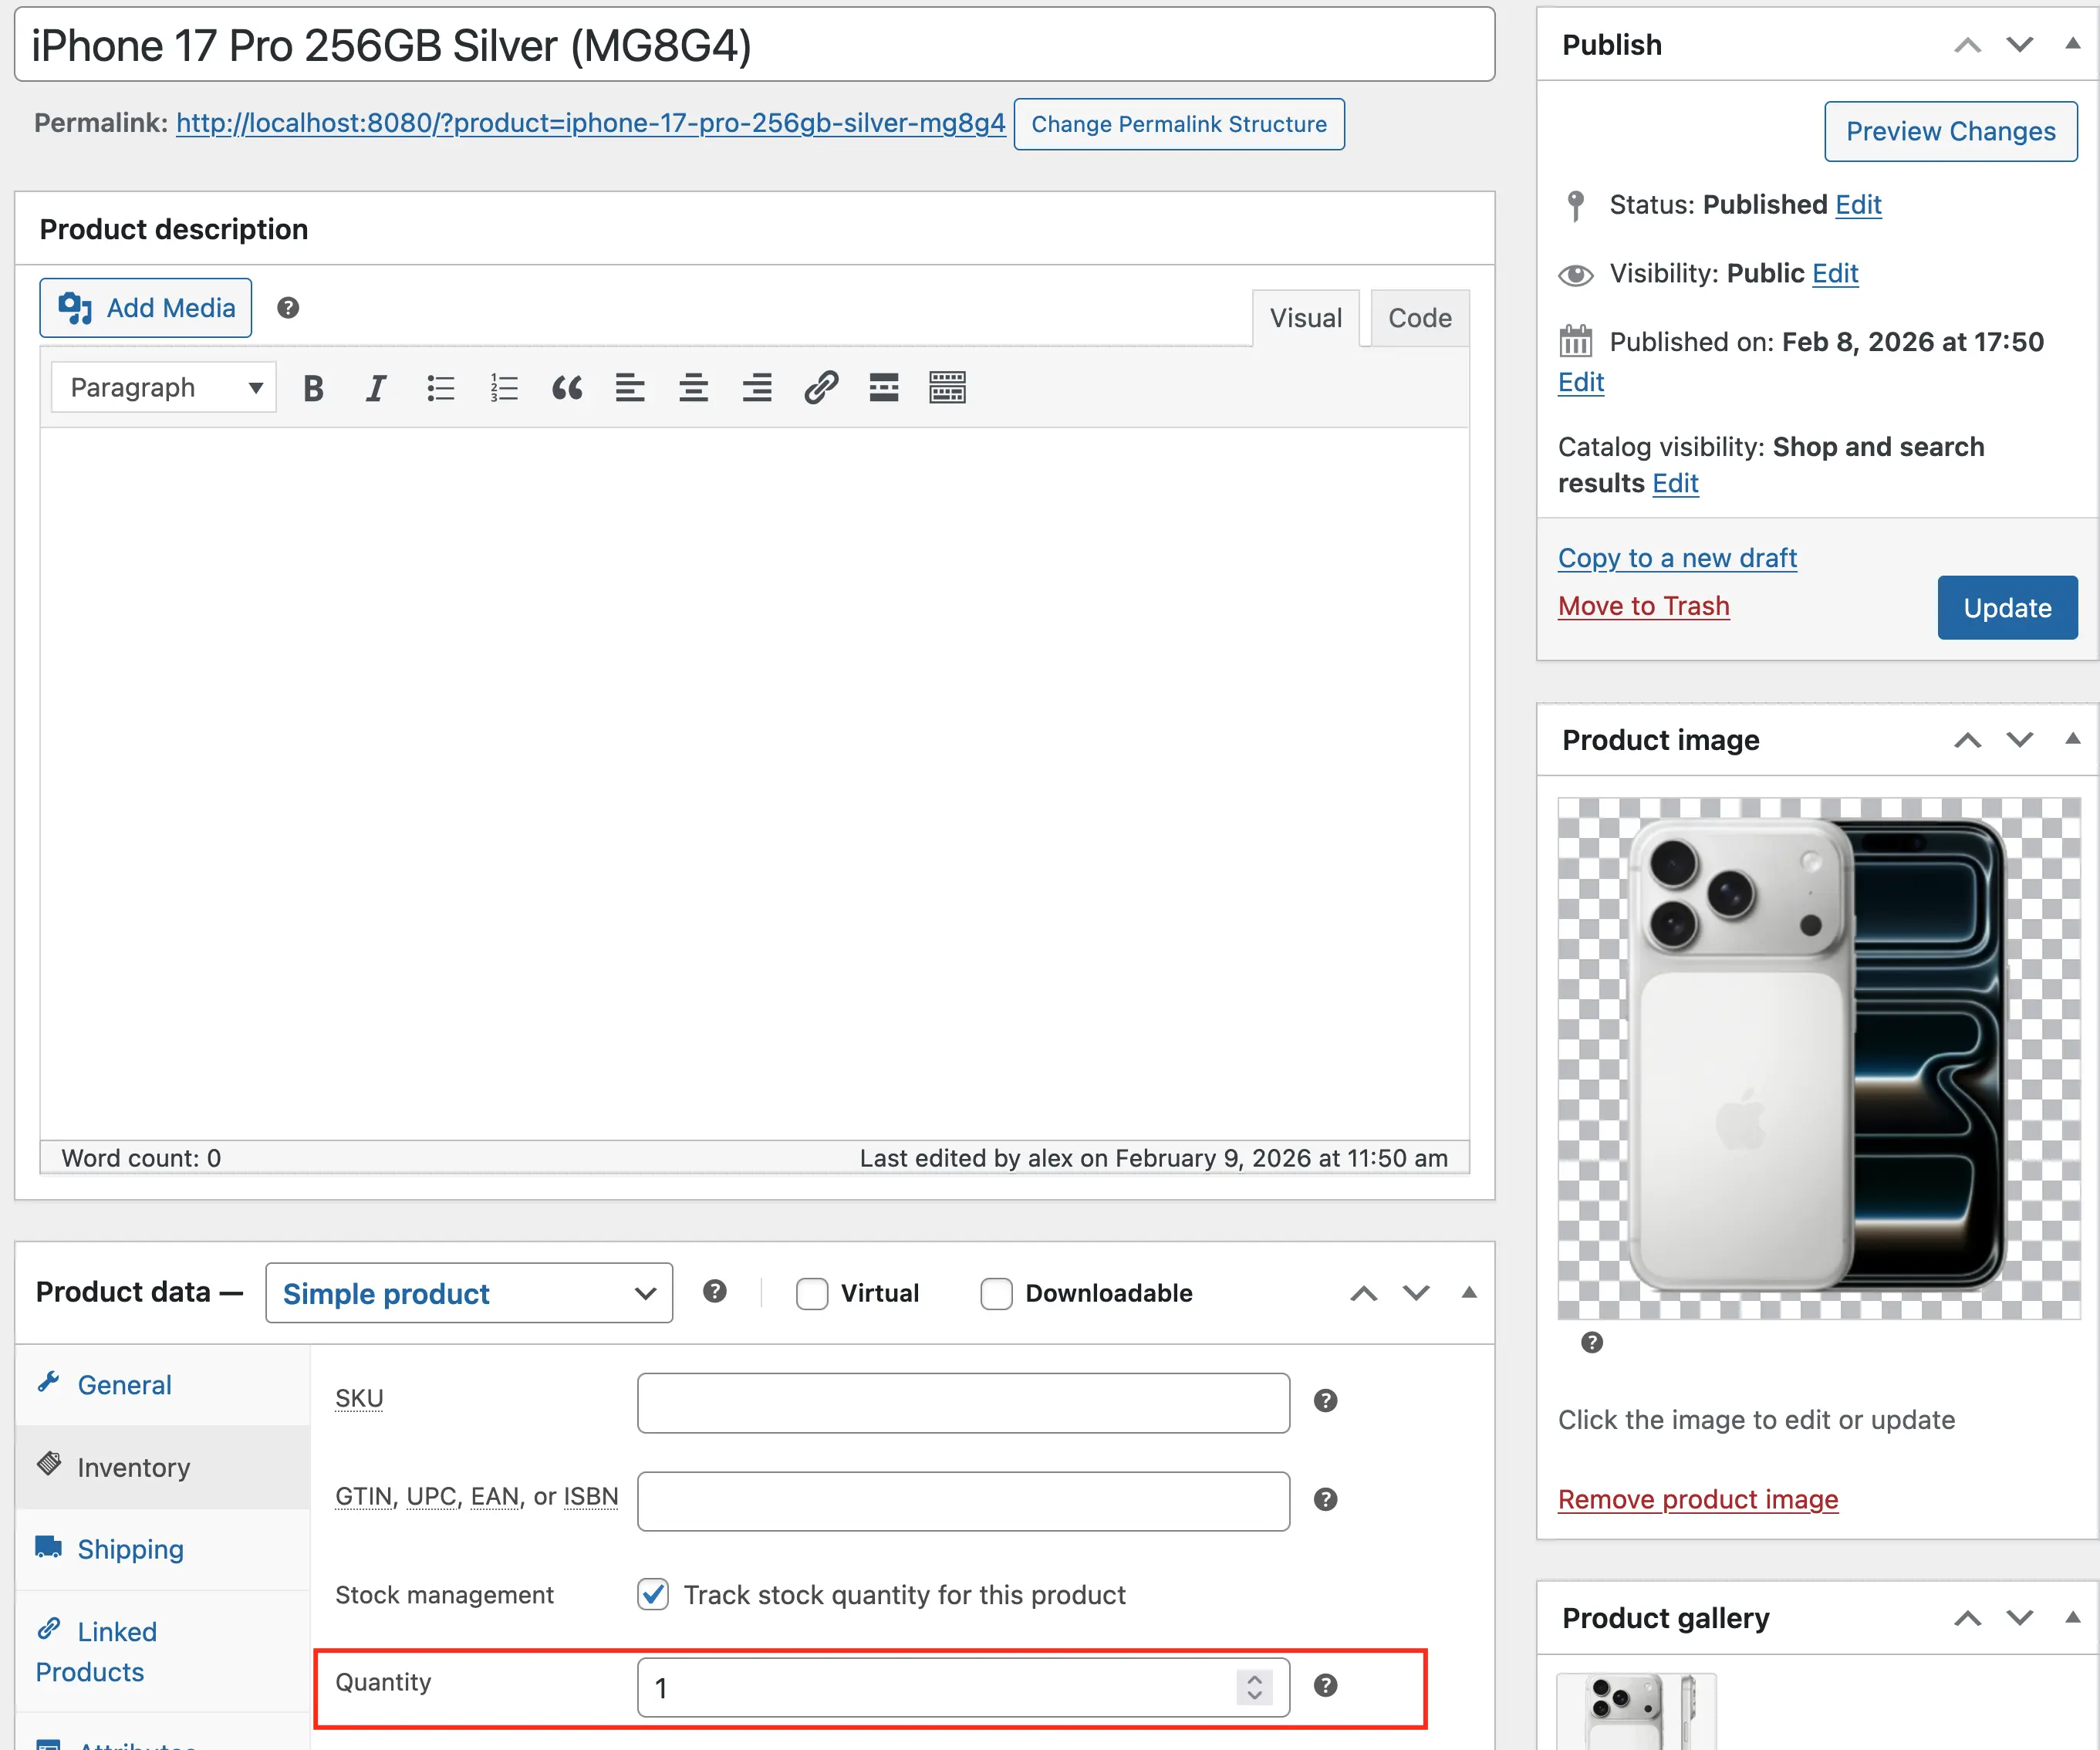Screen dimensions: 2100x1750
Task: Open the Simple product type dropdown
Action: 469,1294
